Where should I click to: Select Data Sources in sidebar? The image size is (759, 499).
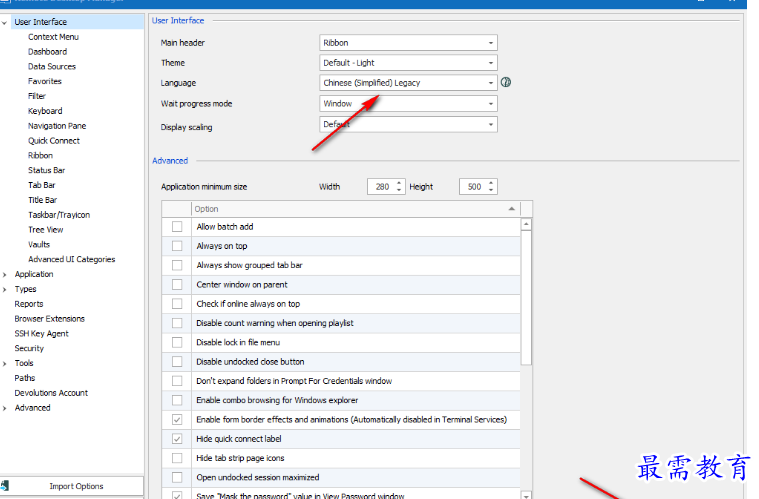(x=52, y=66)
